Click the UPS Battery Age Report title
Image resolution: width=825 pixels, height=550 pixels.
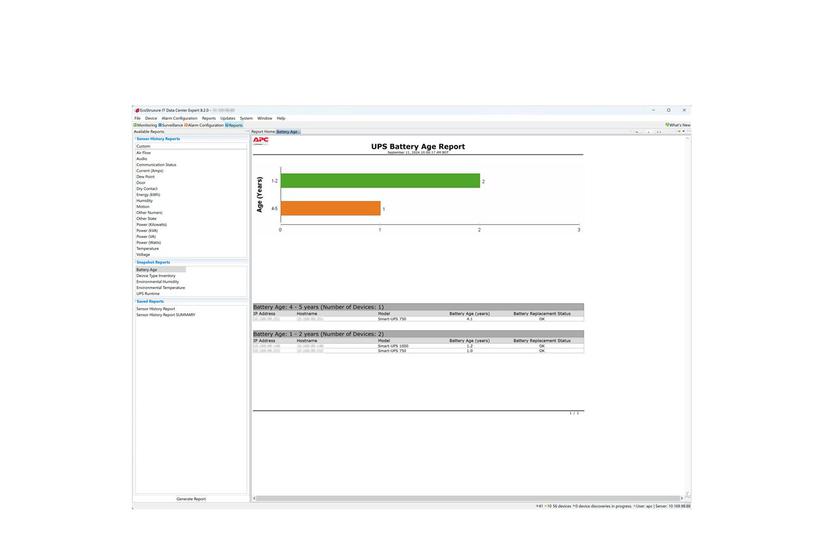pos(418,147)
